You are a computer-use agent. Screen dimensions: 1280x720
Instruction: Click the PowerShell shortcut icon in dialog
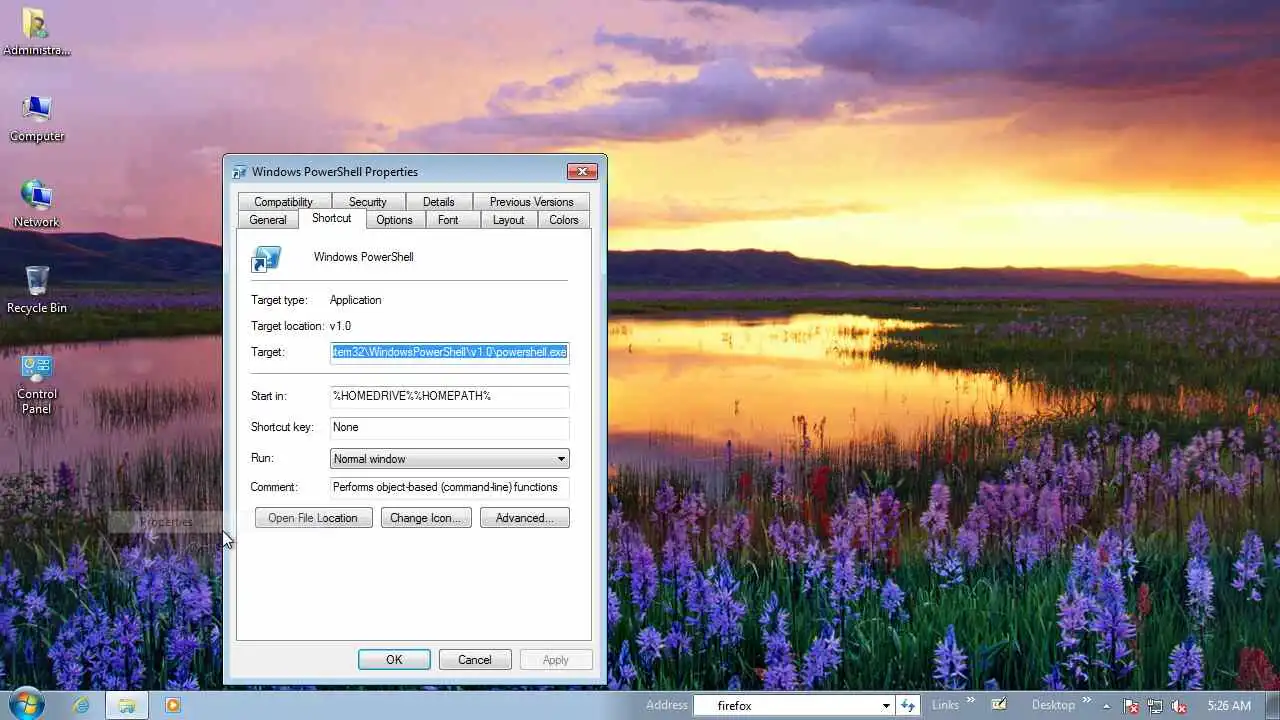(266, 258)
